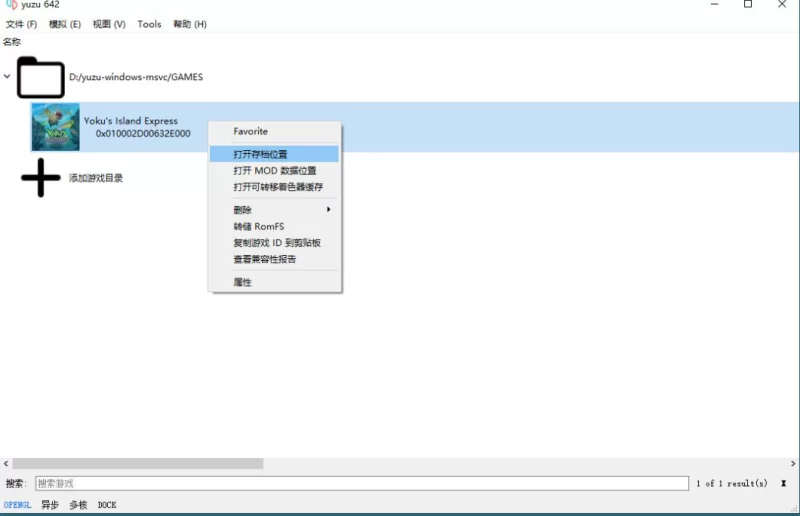Open the 帮助 (H) menu
This screenshot has width=800, height=516.
pyautogui.click(x=189, y=24)
